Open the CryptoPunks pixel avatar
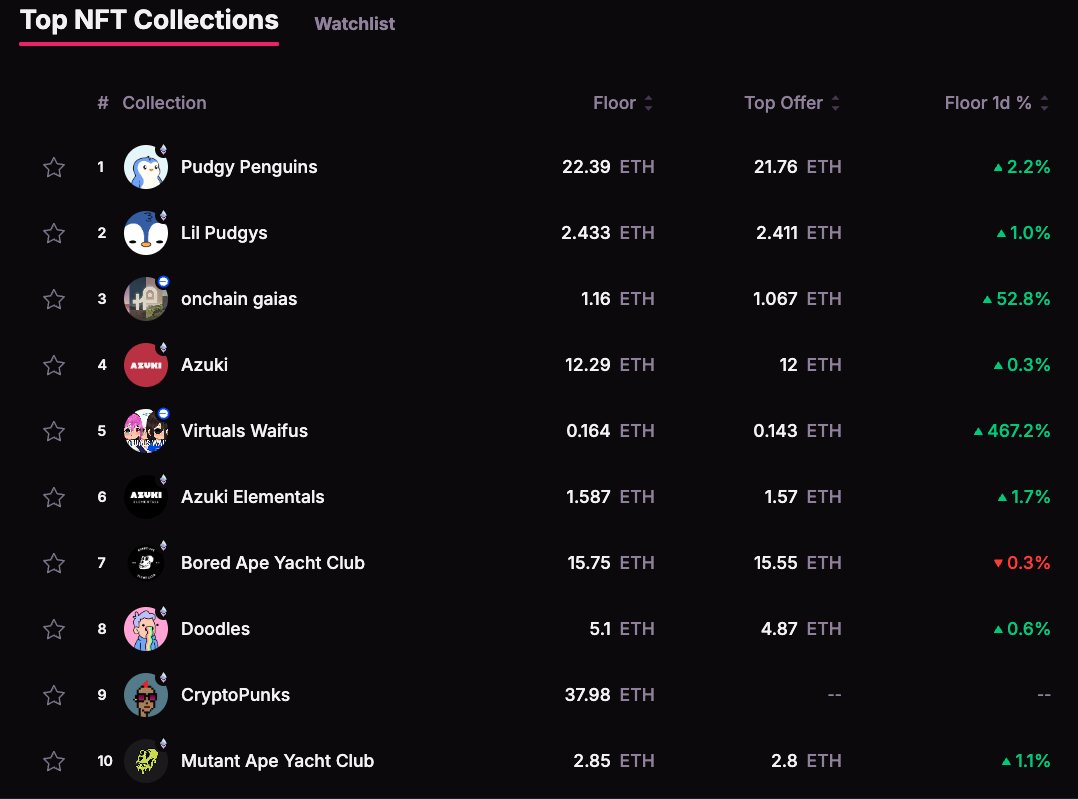1078x799 pixels. [146, 695]
